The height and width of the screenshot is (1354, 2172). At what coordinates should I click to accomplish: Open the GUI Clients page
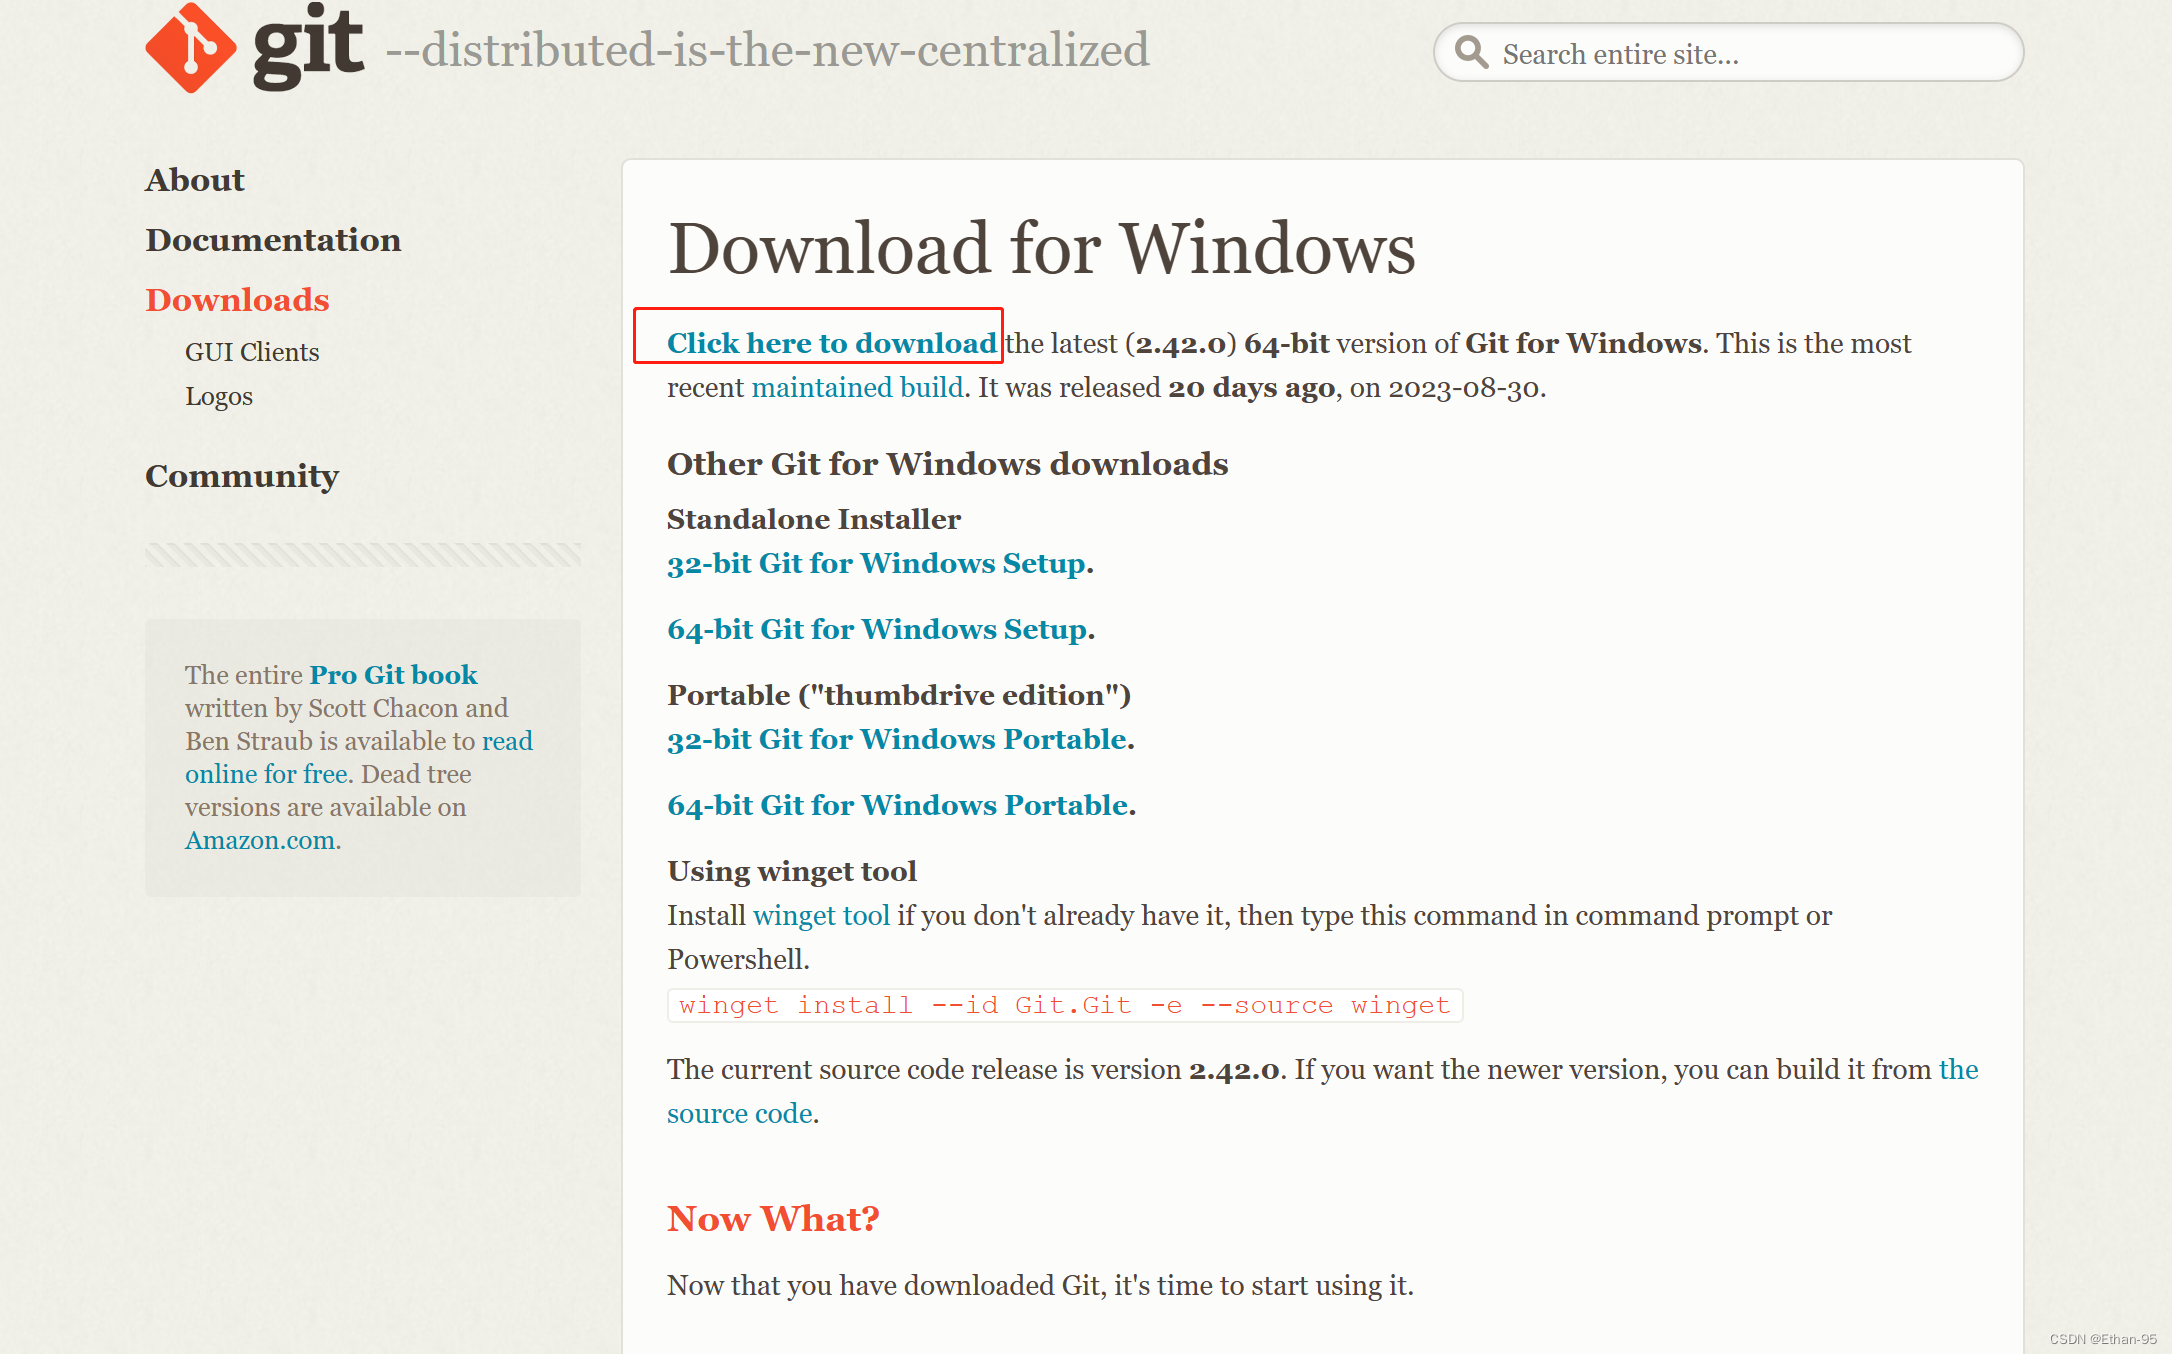point(252,351)
